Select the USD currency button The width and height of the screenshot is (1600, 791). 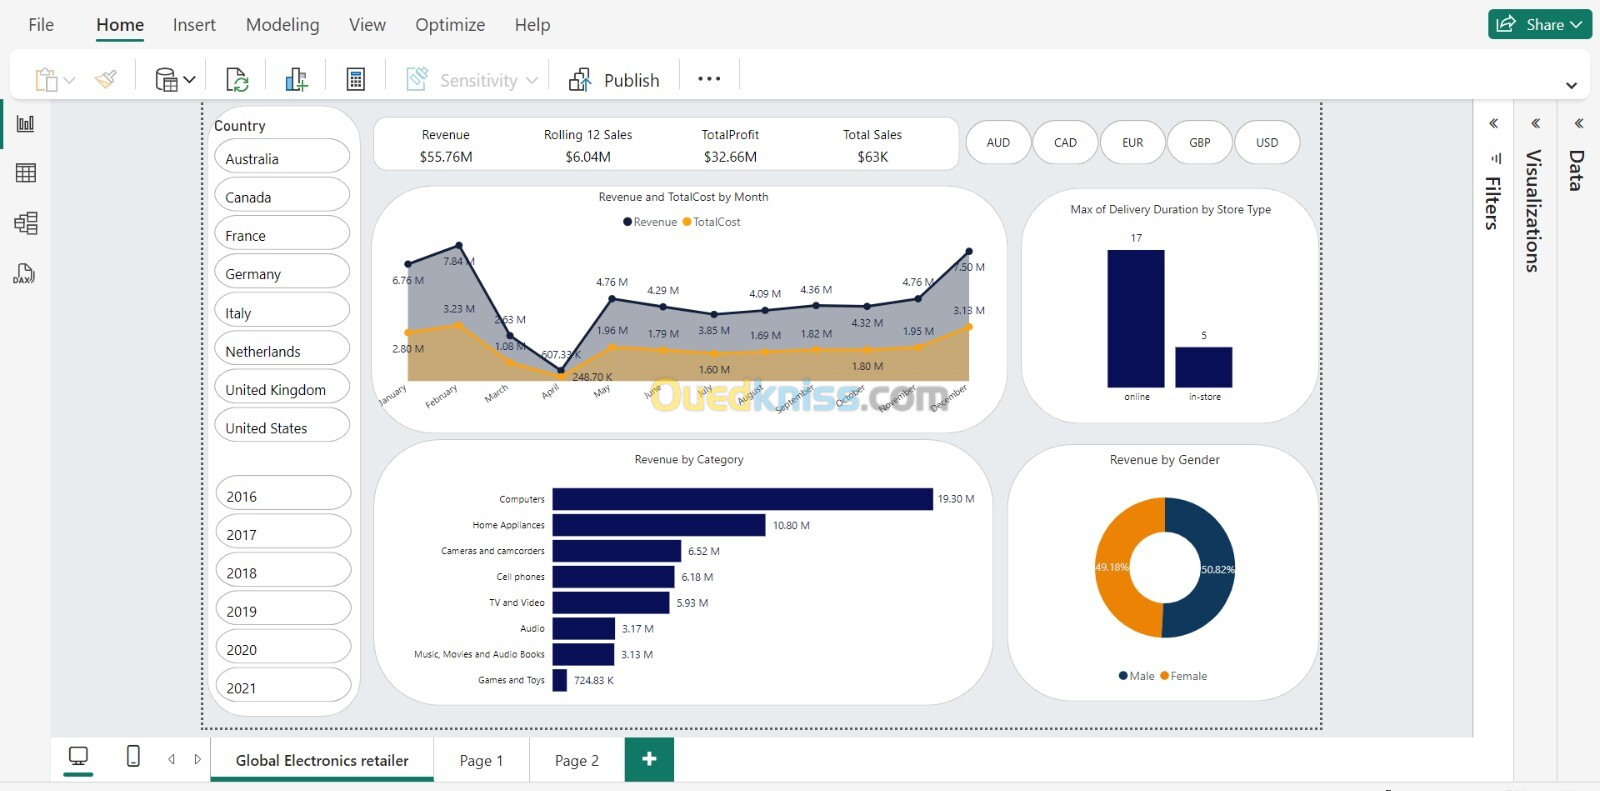pos(1267,142)
